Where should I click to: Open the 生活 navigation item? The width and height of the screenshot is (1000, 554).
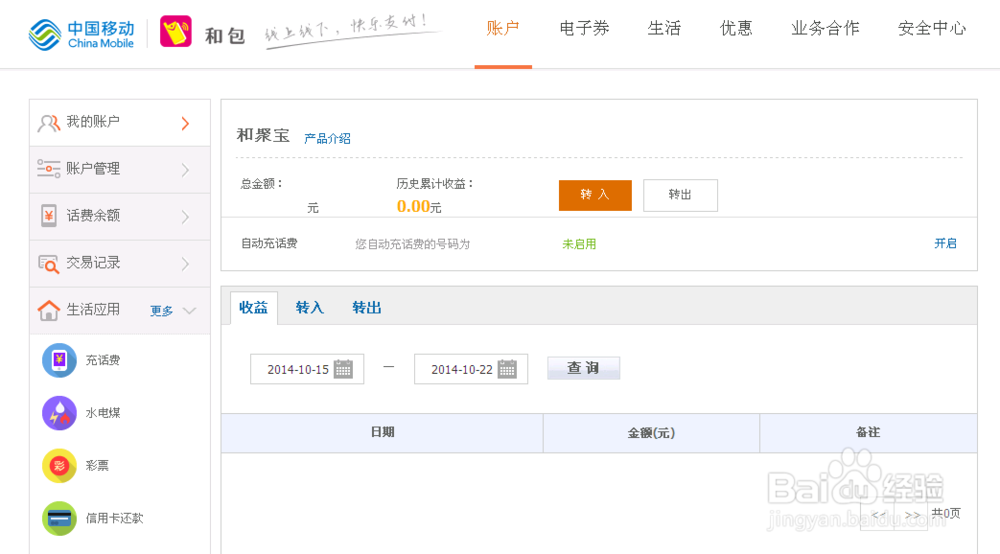tap(664, 28)
